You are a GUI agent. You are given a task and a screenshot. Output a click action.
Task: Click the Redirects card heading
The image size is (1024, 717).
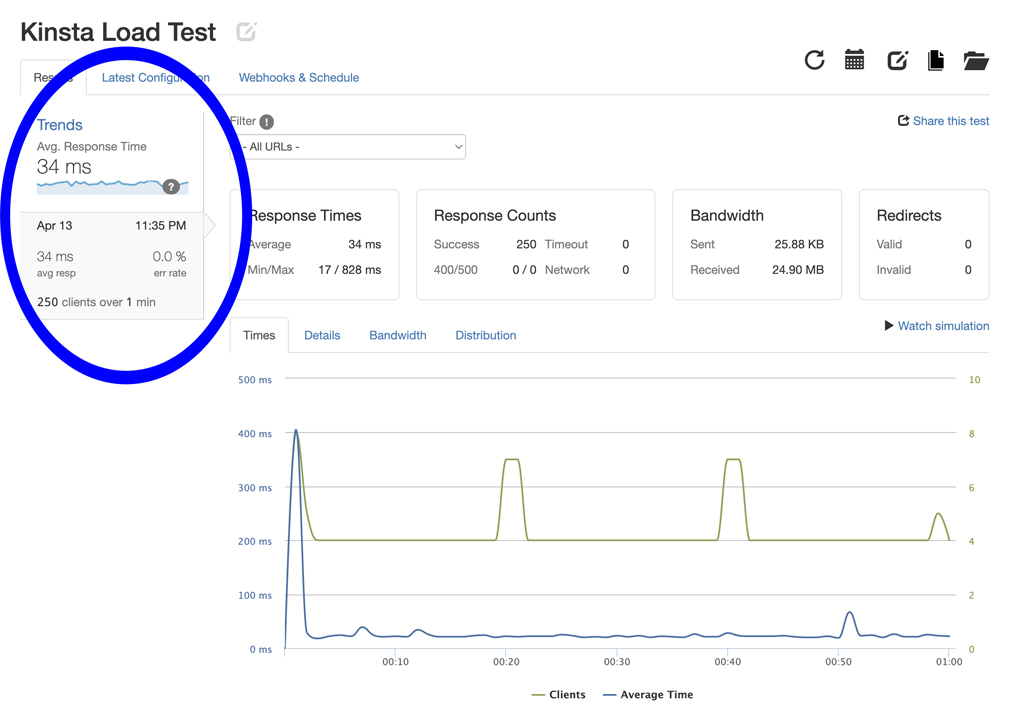click(x=909, y=215)
